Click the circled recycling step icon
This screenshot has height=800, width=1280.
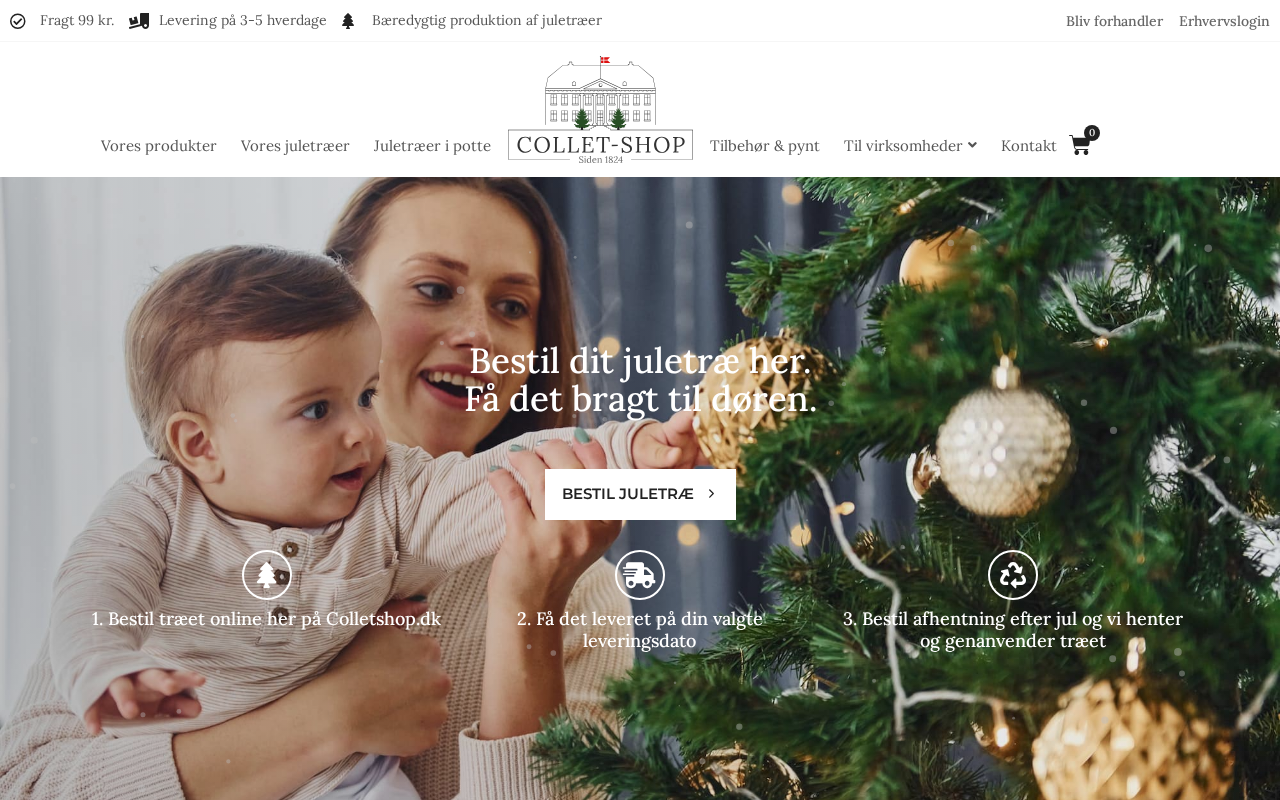[x=1013, y=575]
